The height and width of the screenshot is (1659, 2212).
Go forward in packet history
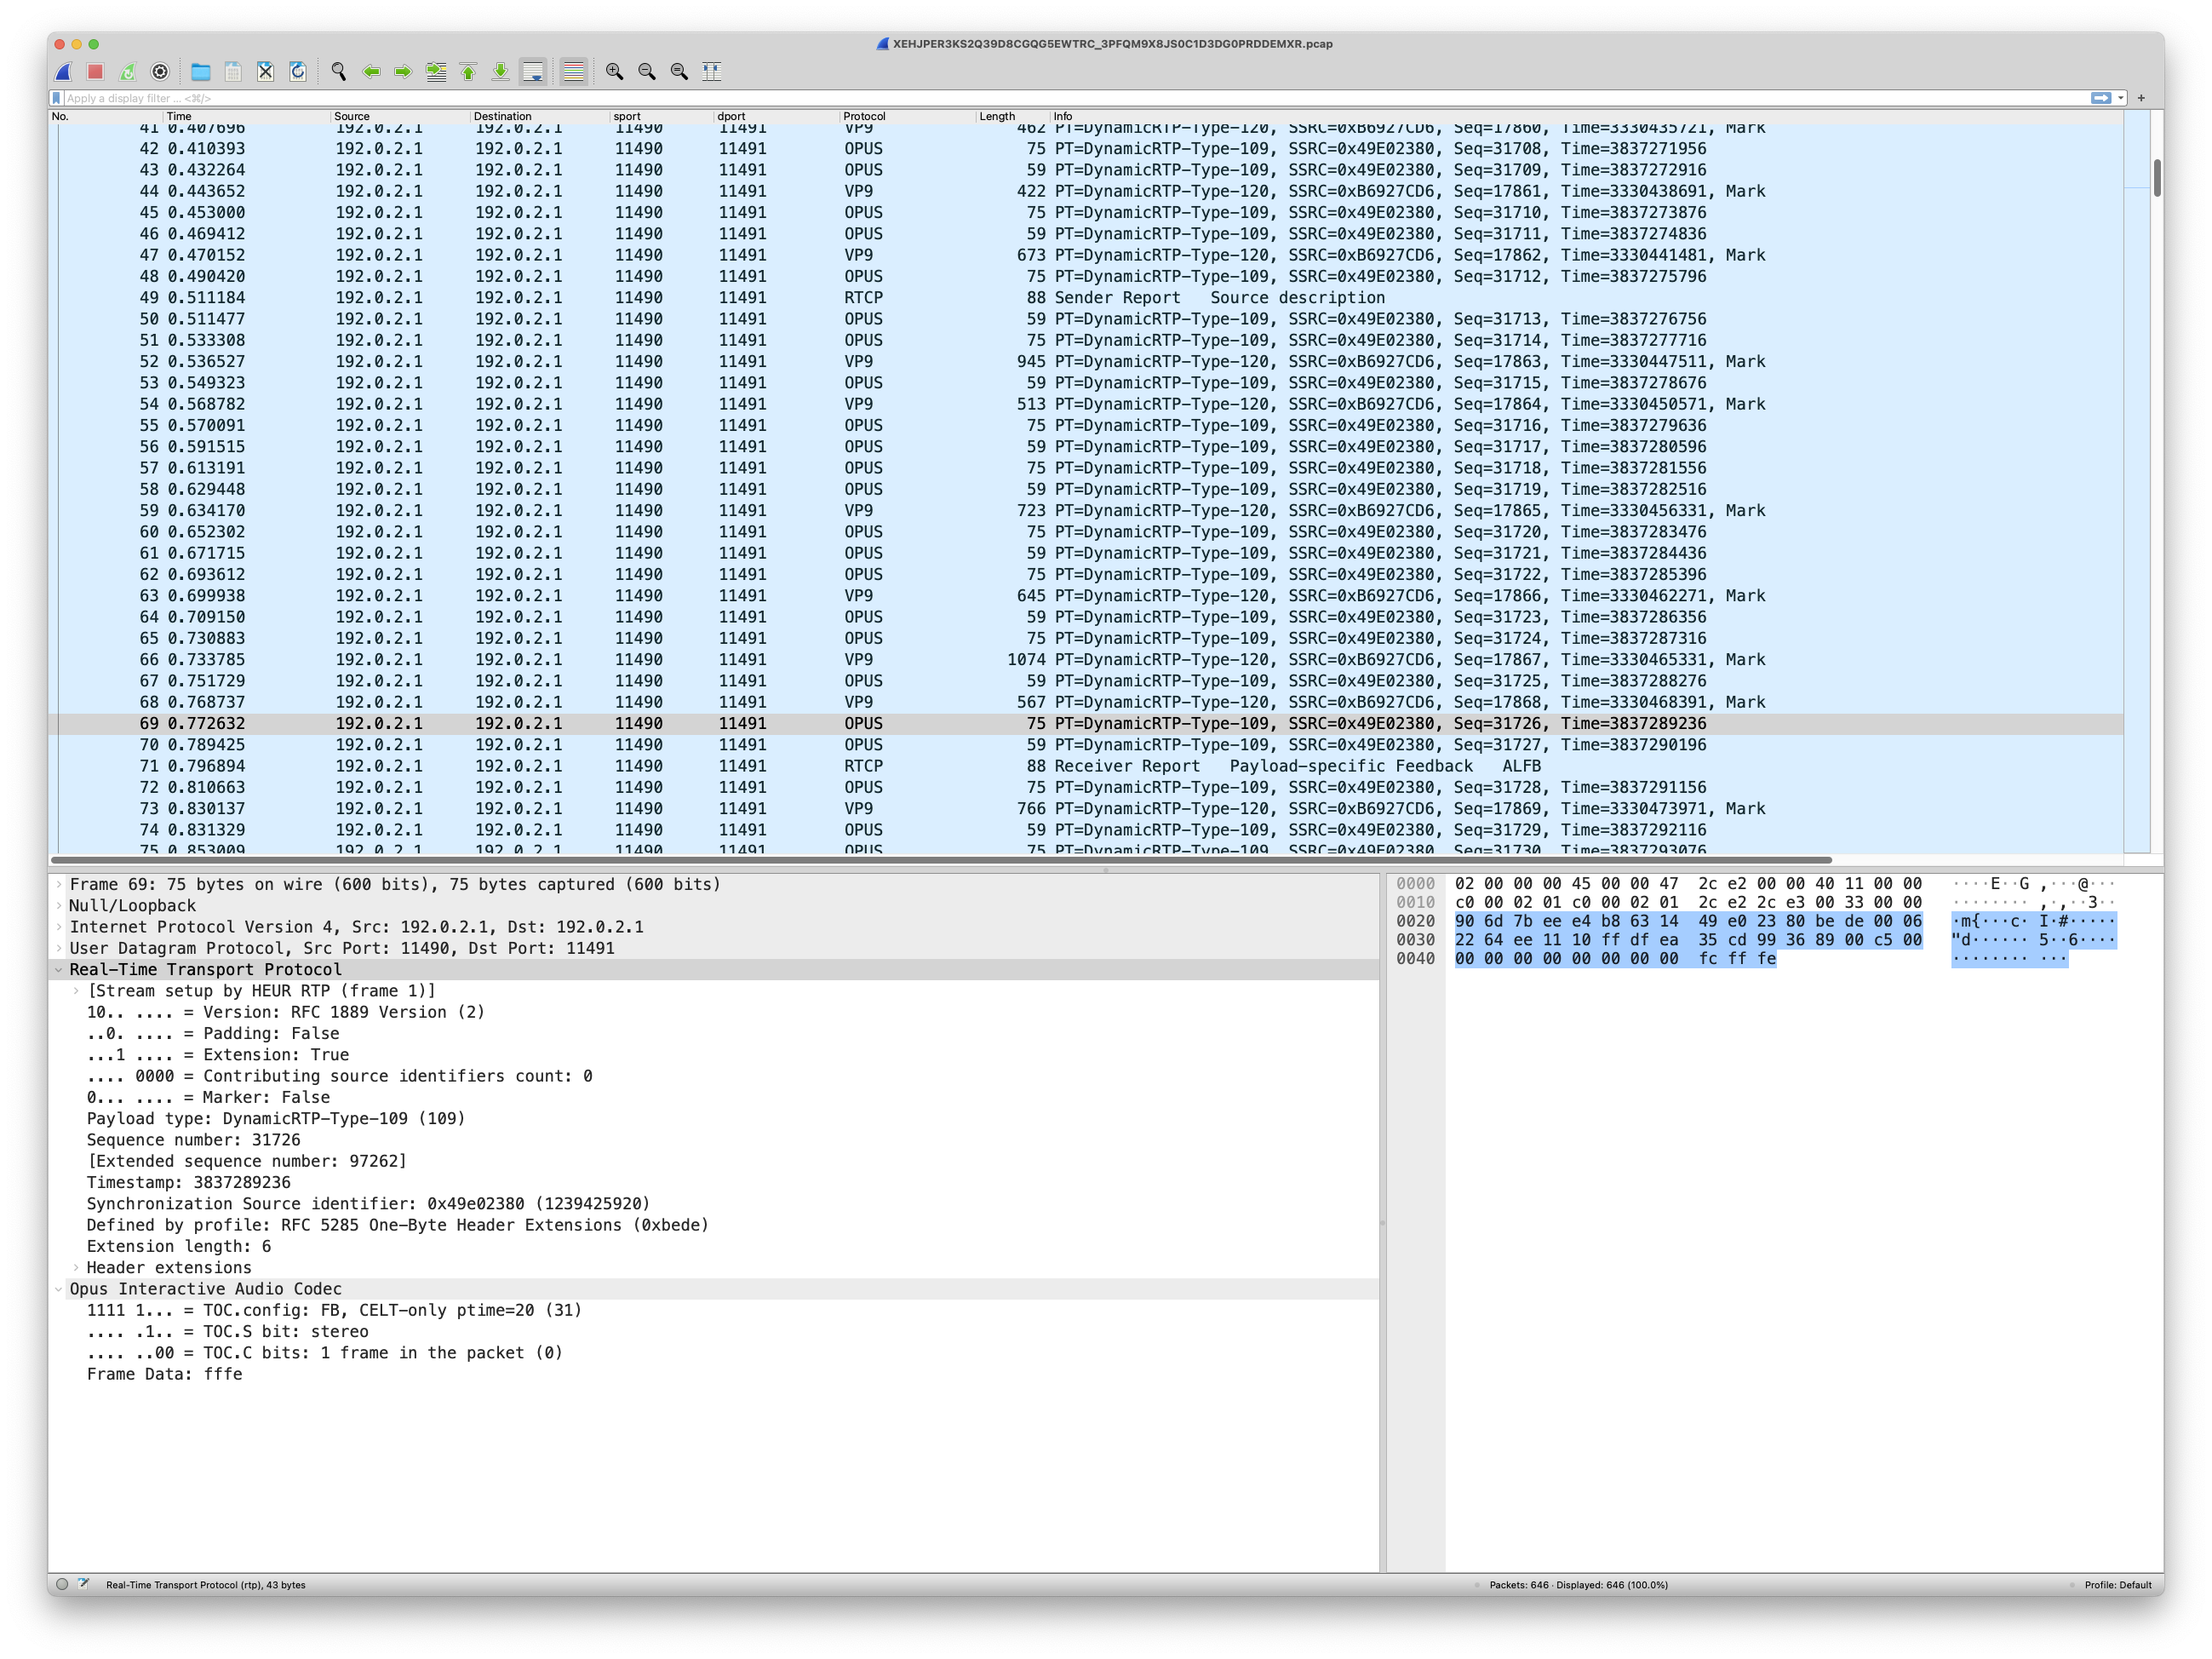(x=403, y=71)
